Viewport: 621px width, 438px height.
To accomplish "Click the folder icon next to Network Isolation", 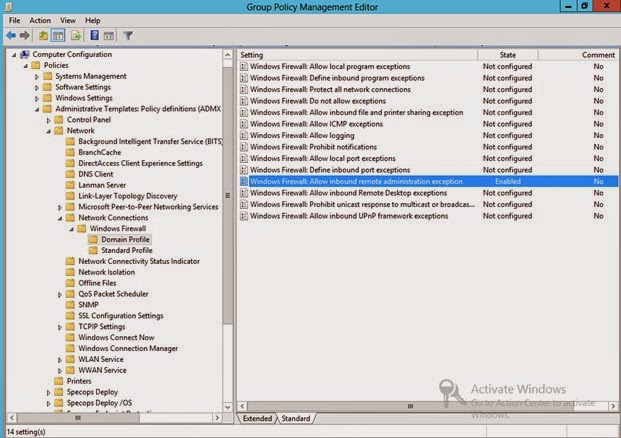I will (70, 272).
